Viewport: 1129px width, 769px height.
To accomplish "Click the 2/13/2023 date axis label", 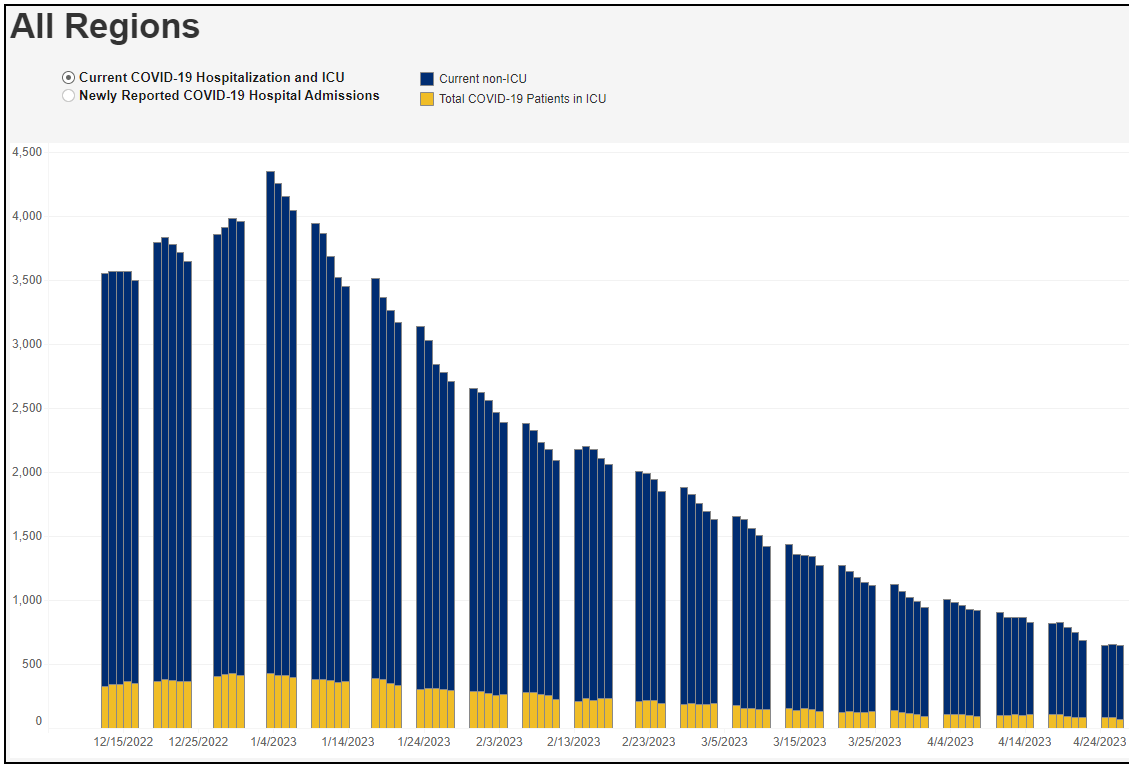I will [x=574, y=742].
